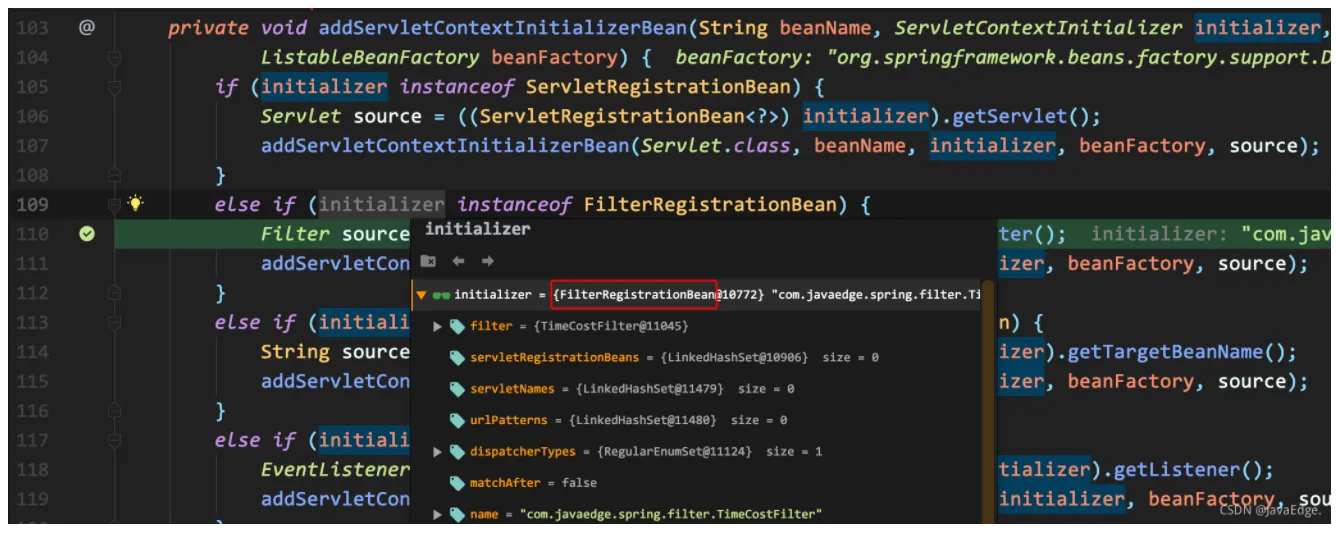Click the tag icon of dispatcherTypes

click(457, 452)
